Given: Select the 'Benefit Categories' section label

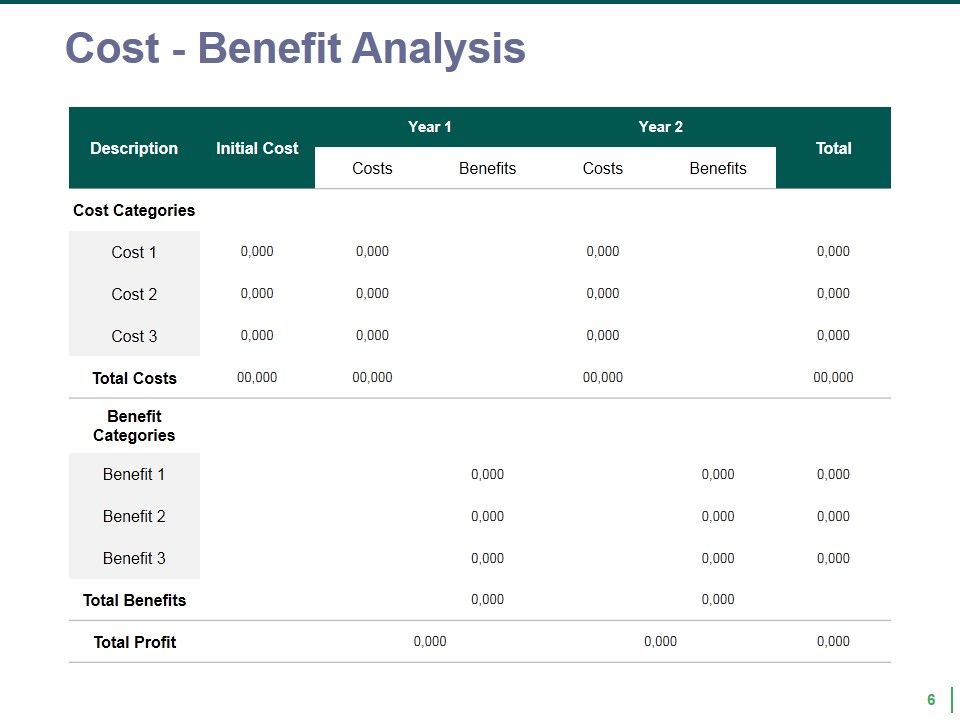Looking at the screenshot, I should 134,426.
